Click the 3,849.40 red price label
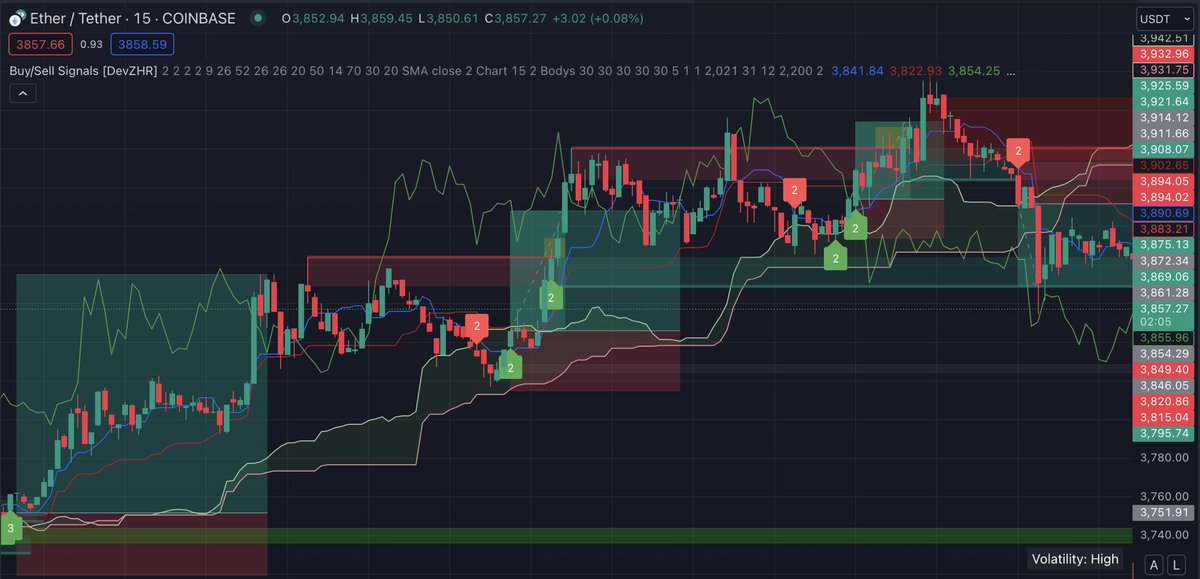This screenshot has width=1200, height=579. [1162, 369]
